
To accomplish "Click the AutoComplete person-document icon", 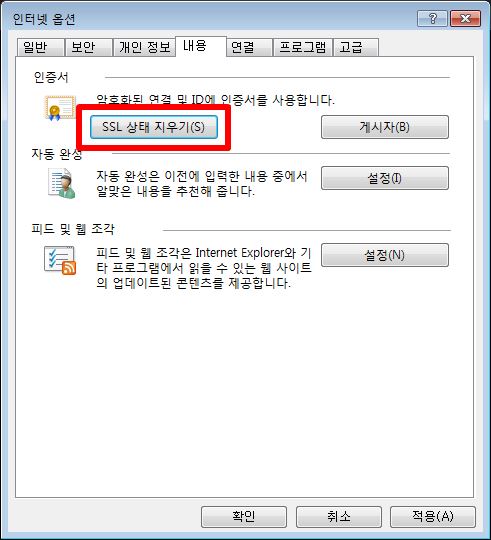I will (x=62, y=184).
